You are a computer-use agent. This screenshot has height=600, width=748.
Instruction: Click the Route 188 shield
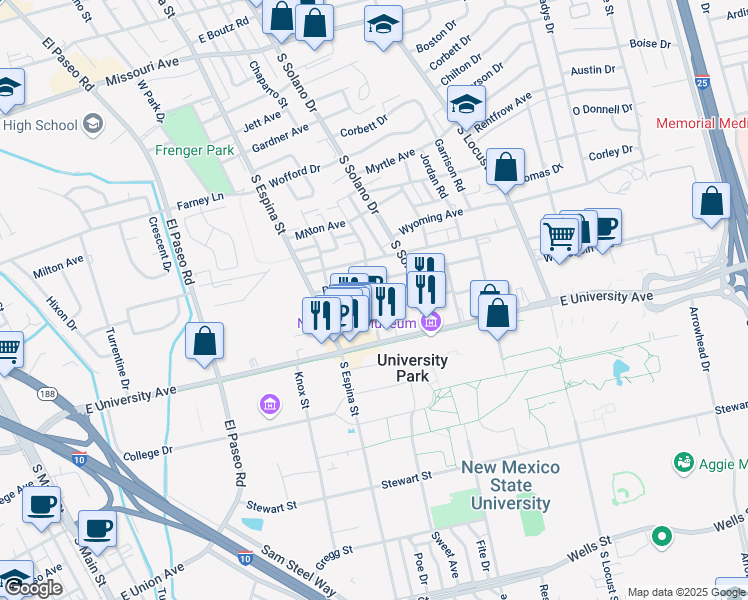pyautogui.click(x=48, y=394)
